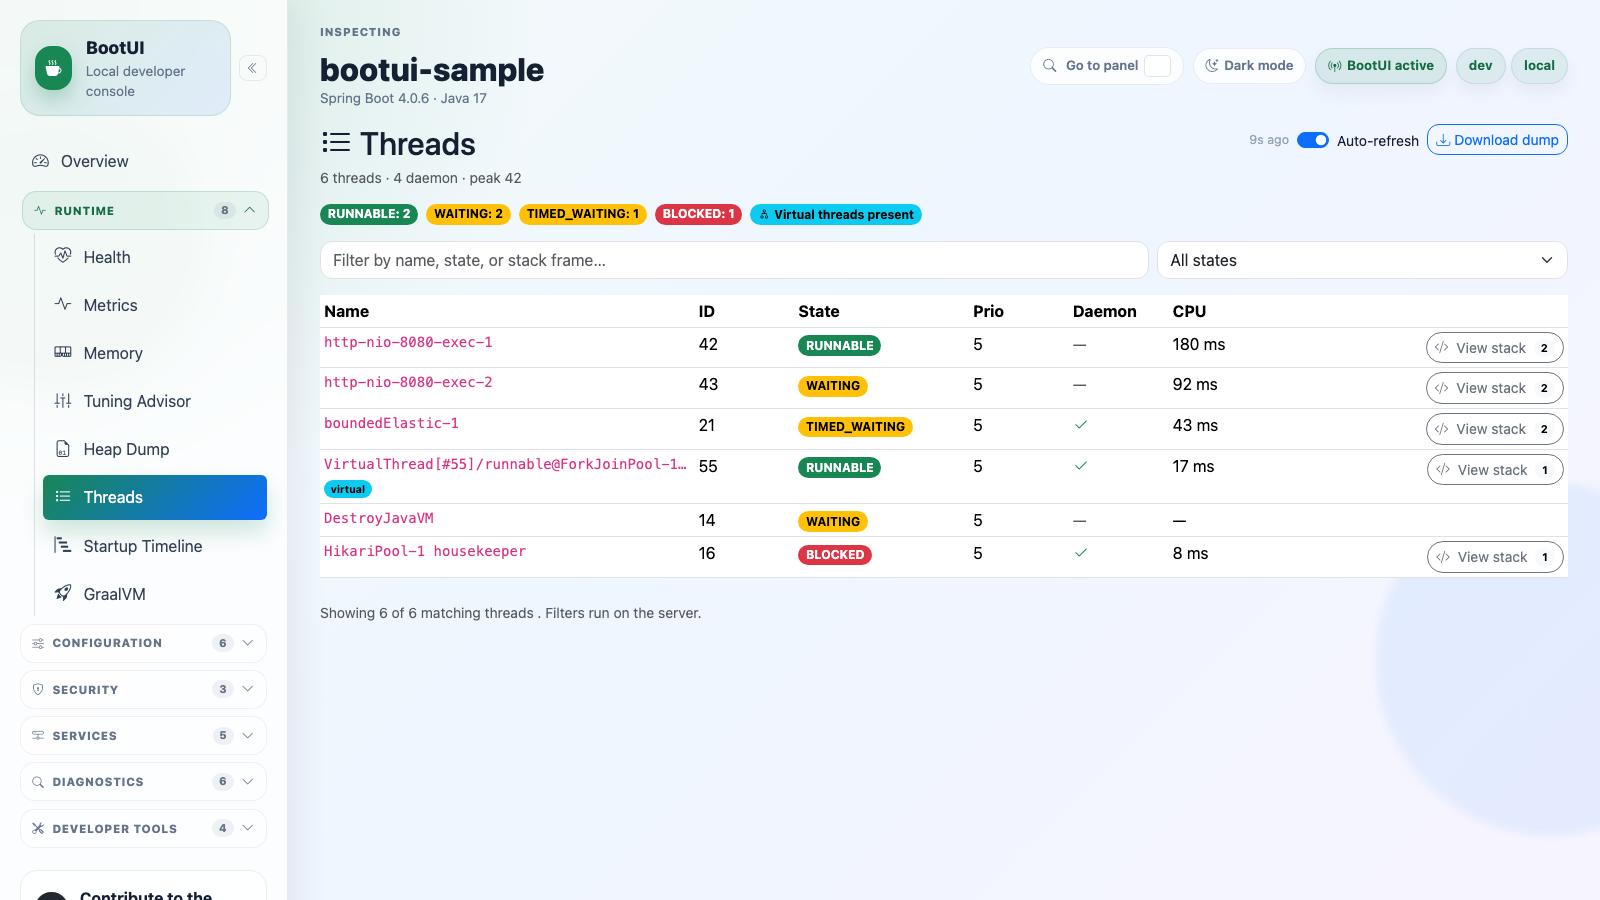Click the BootUI coffee cup logo
1600x900 pixels.
pyautogui.click(x=53, y=68)
